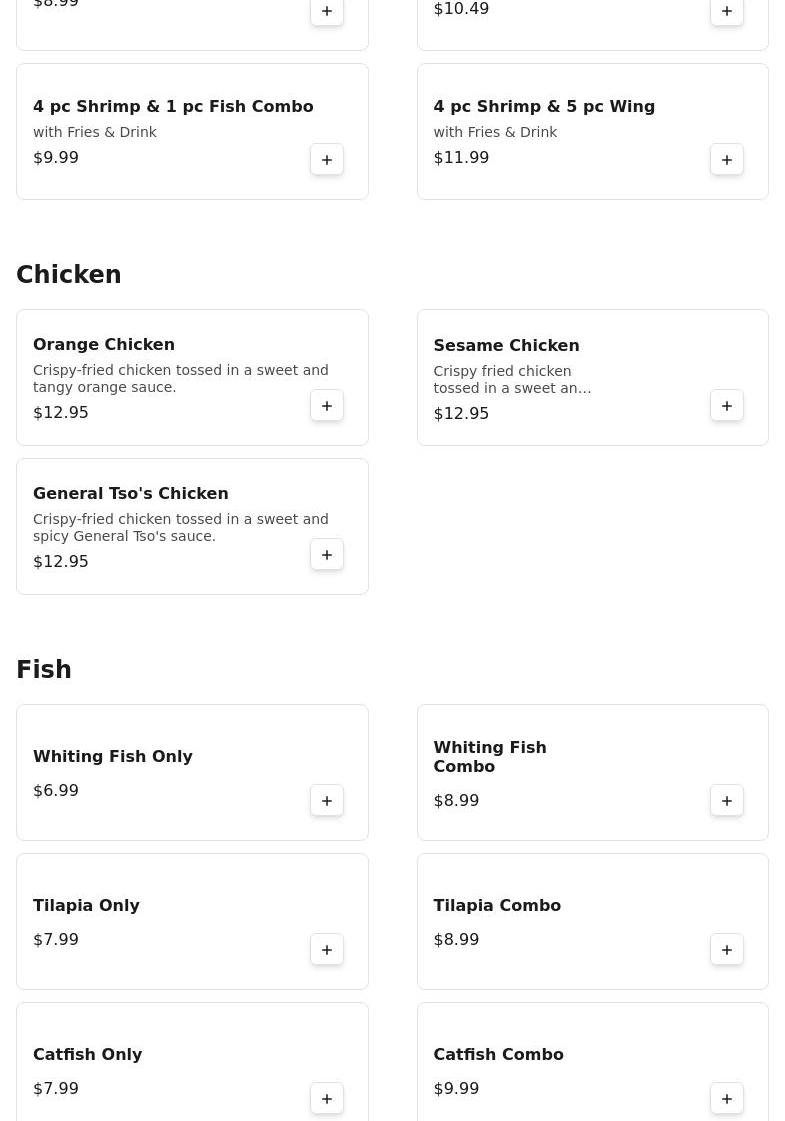
Task: Click the Fish section heading
Action: point(44,670)
